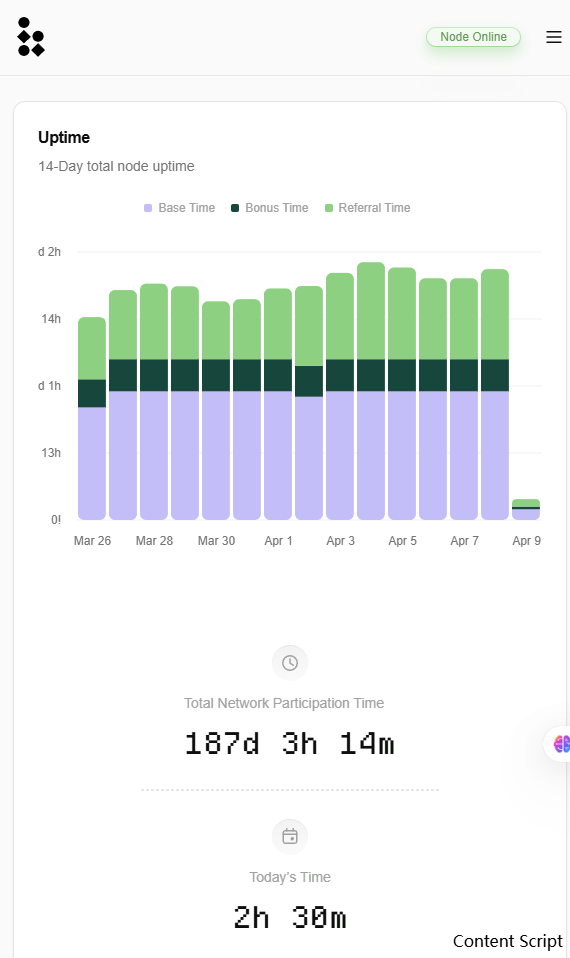Click the '13h' y-axis label

click(51, 453)
